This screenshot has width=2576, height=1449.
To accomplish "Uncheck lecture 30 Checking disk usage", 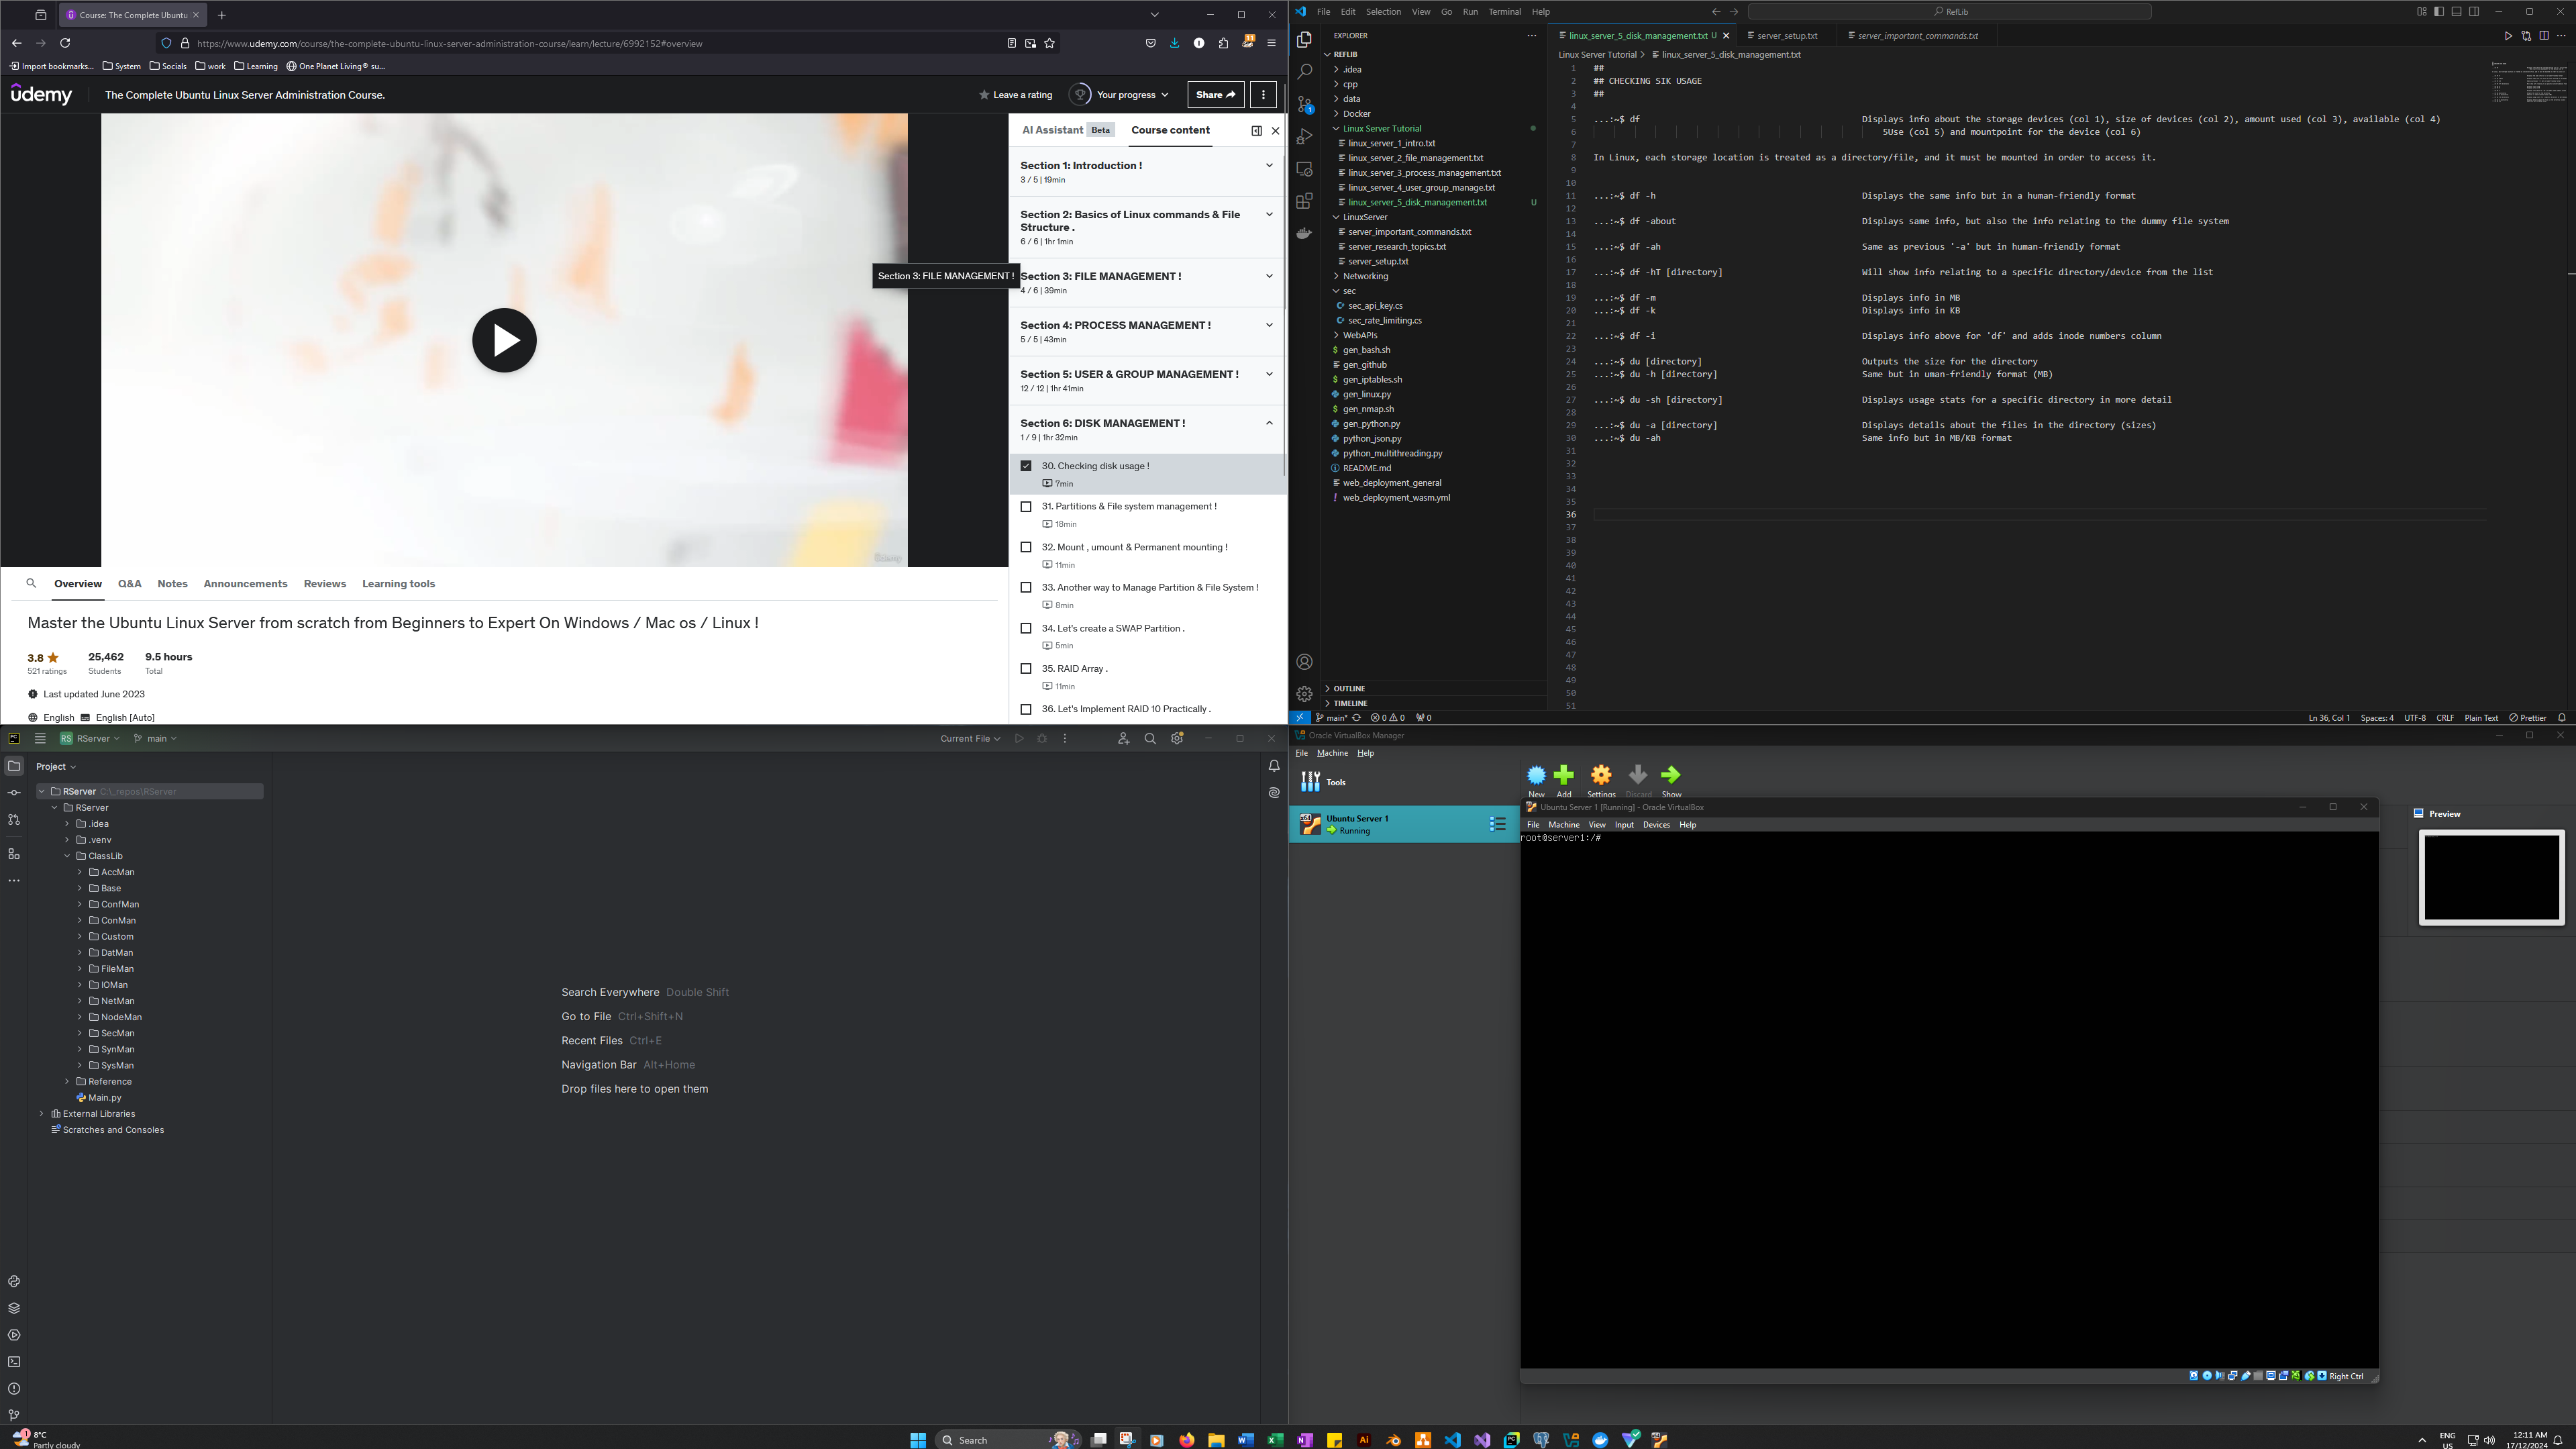I will click(x=1026, y=466).
